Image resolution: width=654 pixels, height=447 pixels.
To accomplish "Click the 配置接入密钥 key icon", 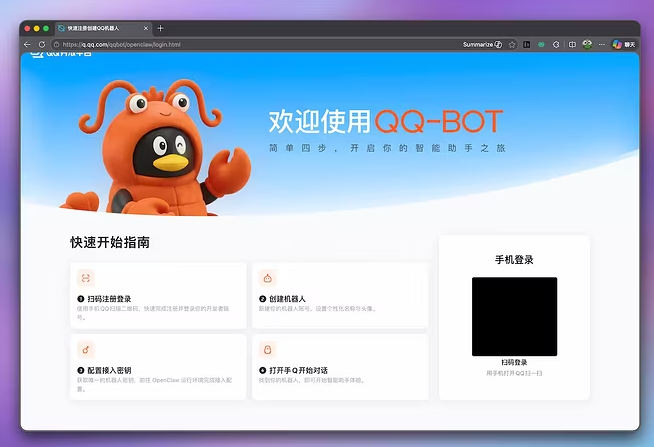I will tap(86, 350).
